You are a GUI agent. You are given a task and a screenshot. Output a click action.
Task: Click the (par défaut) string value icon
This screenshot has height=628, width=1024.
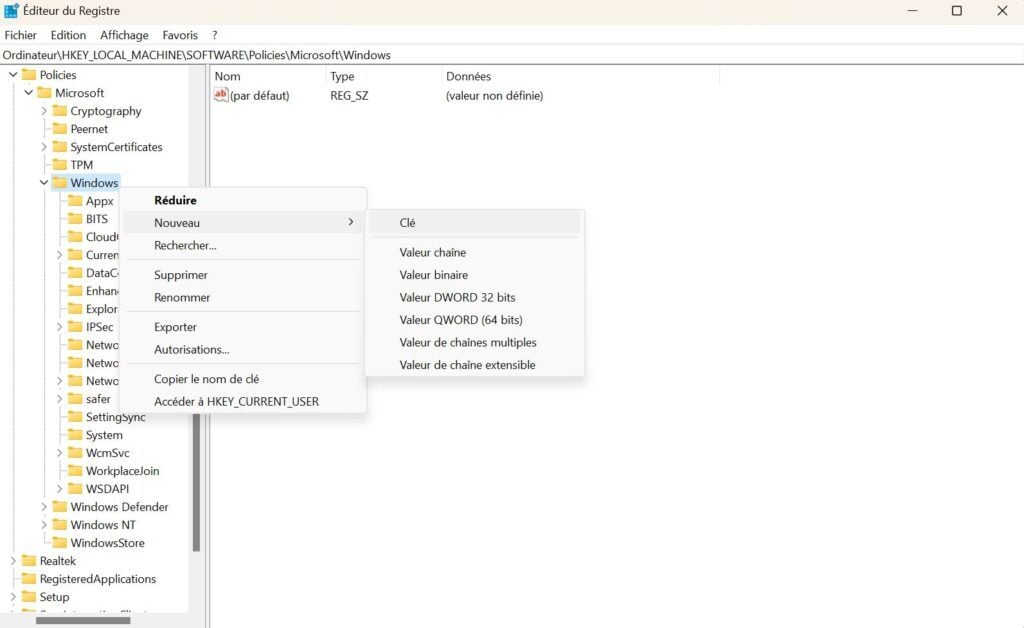tap(221, 95)
